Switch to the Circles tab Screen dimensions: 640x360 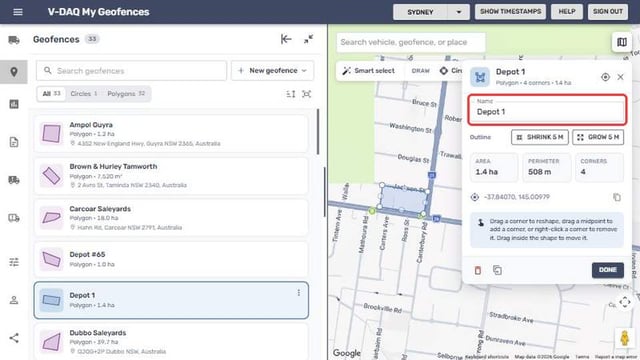84,94
